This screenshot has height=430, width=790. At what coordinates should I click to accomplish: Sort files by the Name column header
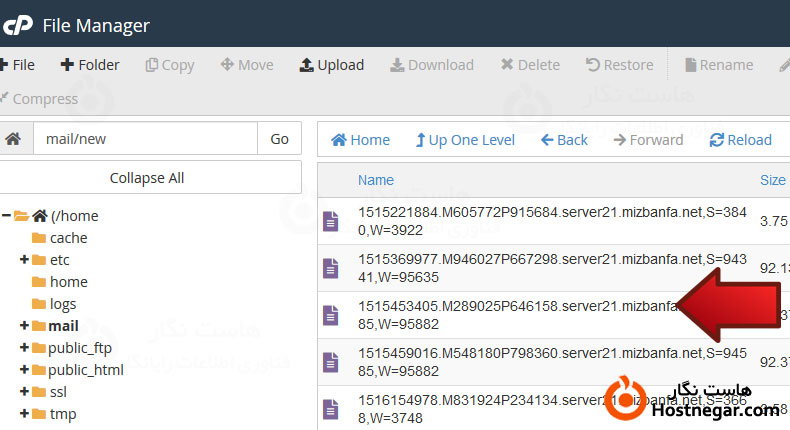coord(376,181)
